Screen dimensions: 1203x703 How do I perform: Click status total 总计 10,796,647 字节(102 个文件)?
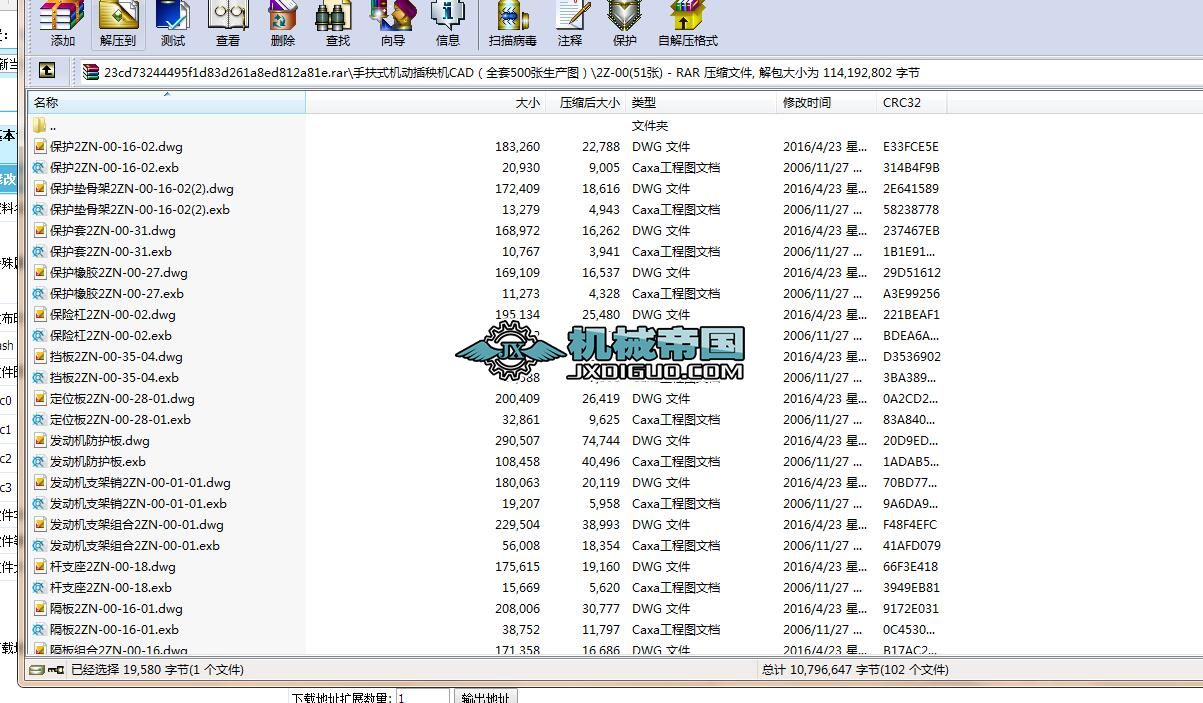click(855, 670)
